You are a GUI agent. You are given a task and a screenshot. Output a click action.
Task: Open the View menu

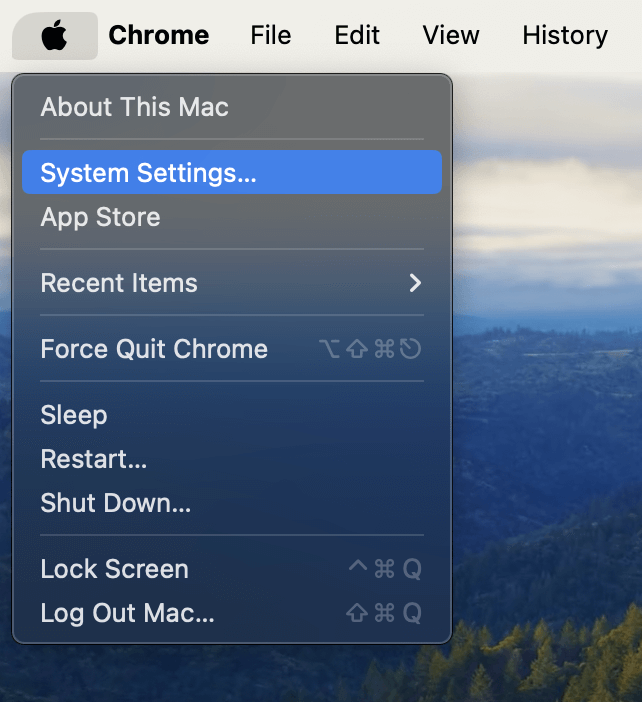point(451,36)
